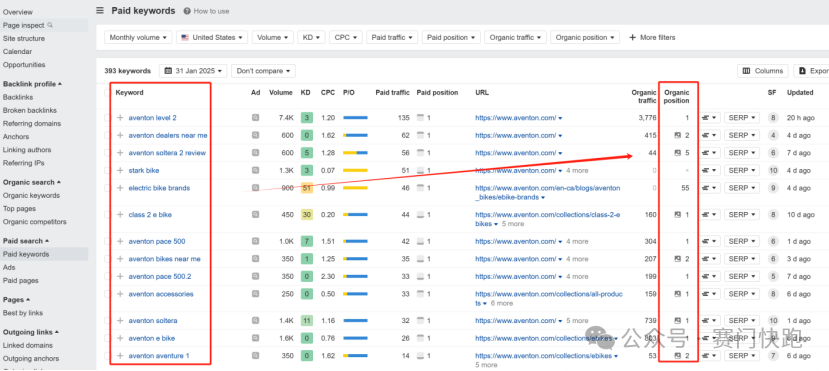Open the United States country dropdown

pyautogui.click(x=211, y=38)
